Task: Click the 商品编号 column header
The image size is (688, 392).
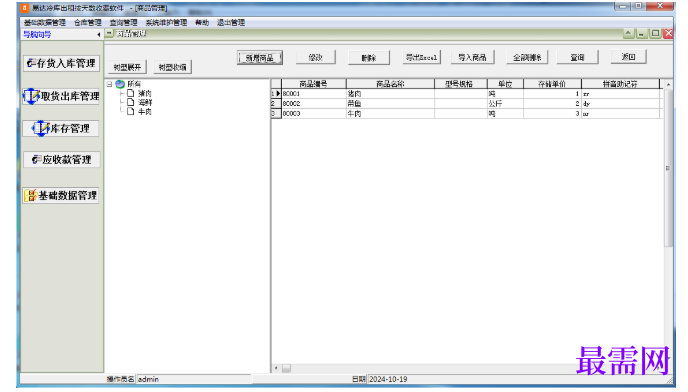Action: pos(314,84)
